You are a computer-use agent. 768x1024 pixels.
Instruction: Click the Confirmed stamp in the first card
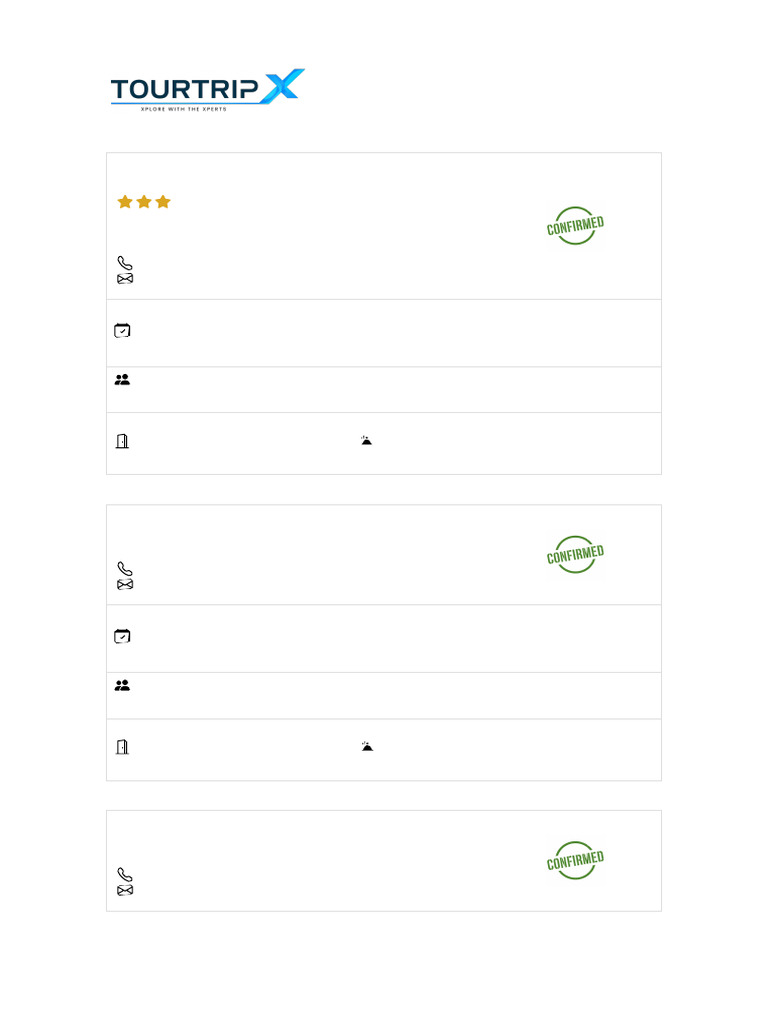[x=575, y=225]
